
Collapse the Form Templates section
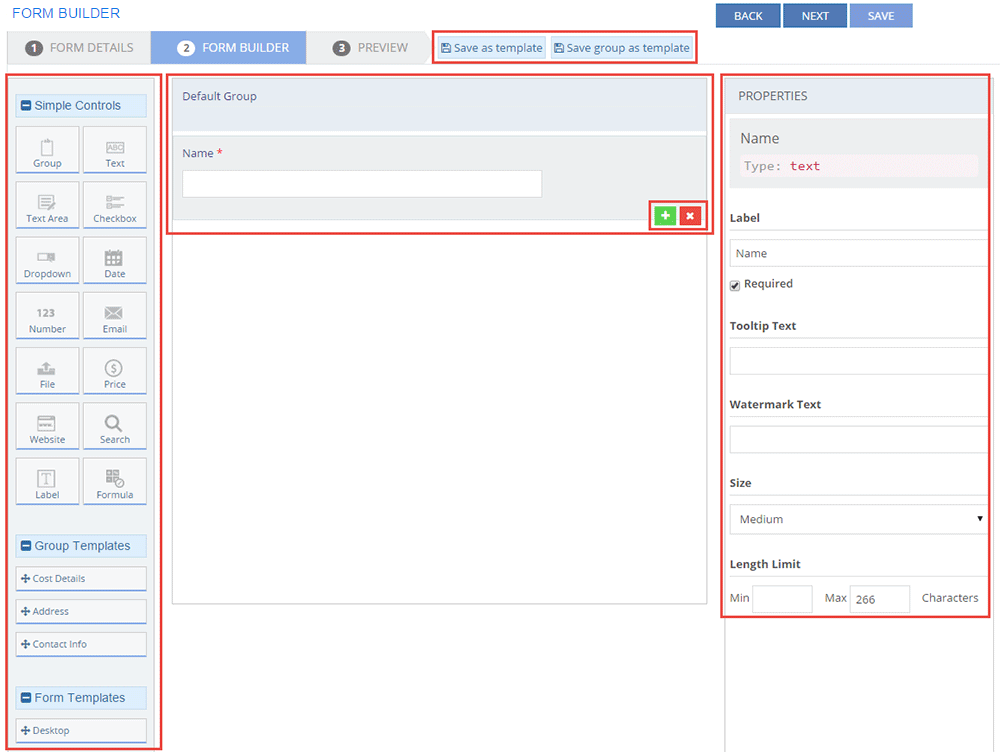pyautogui.click(x=26, y=698)
